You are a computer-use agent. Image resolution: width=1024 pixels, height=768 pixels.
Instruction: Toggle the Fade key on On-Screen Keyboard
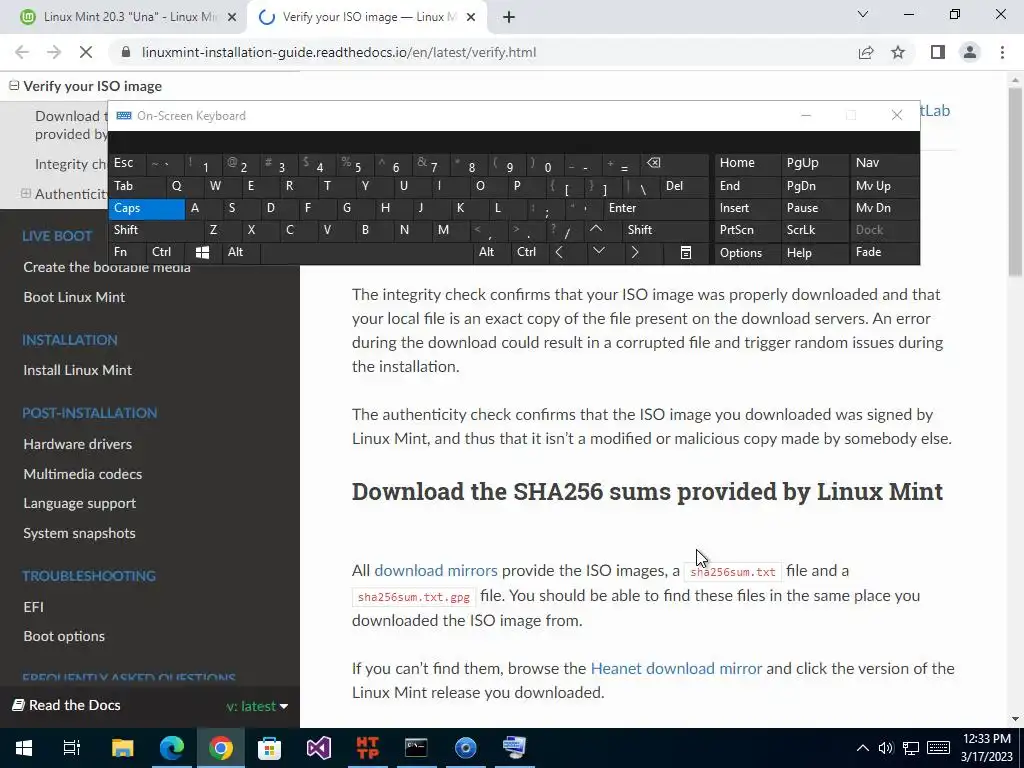click(x=884, y=252)
